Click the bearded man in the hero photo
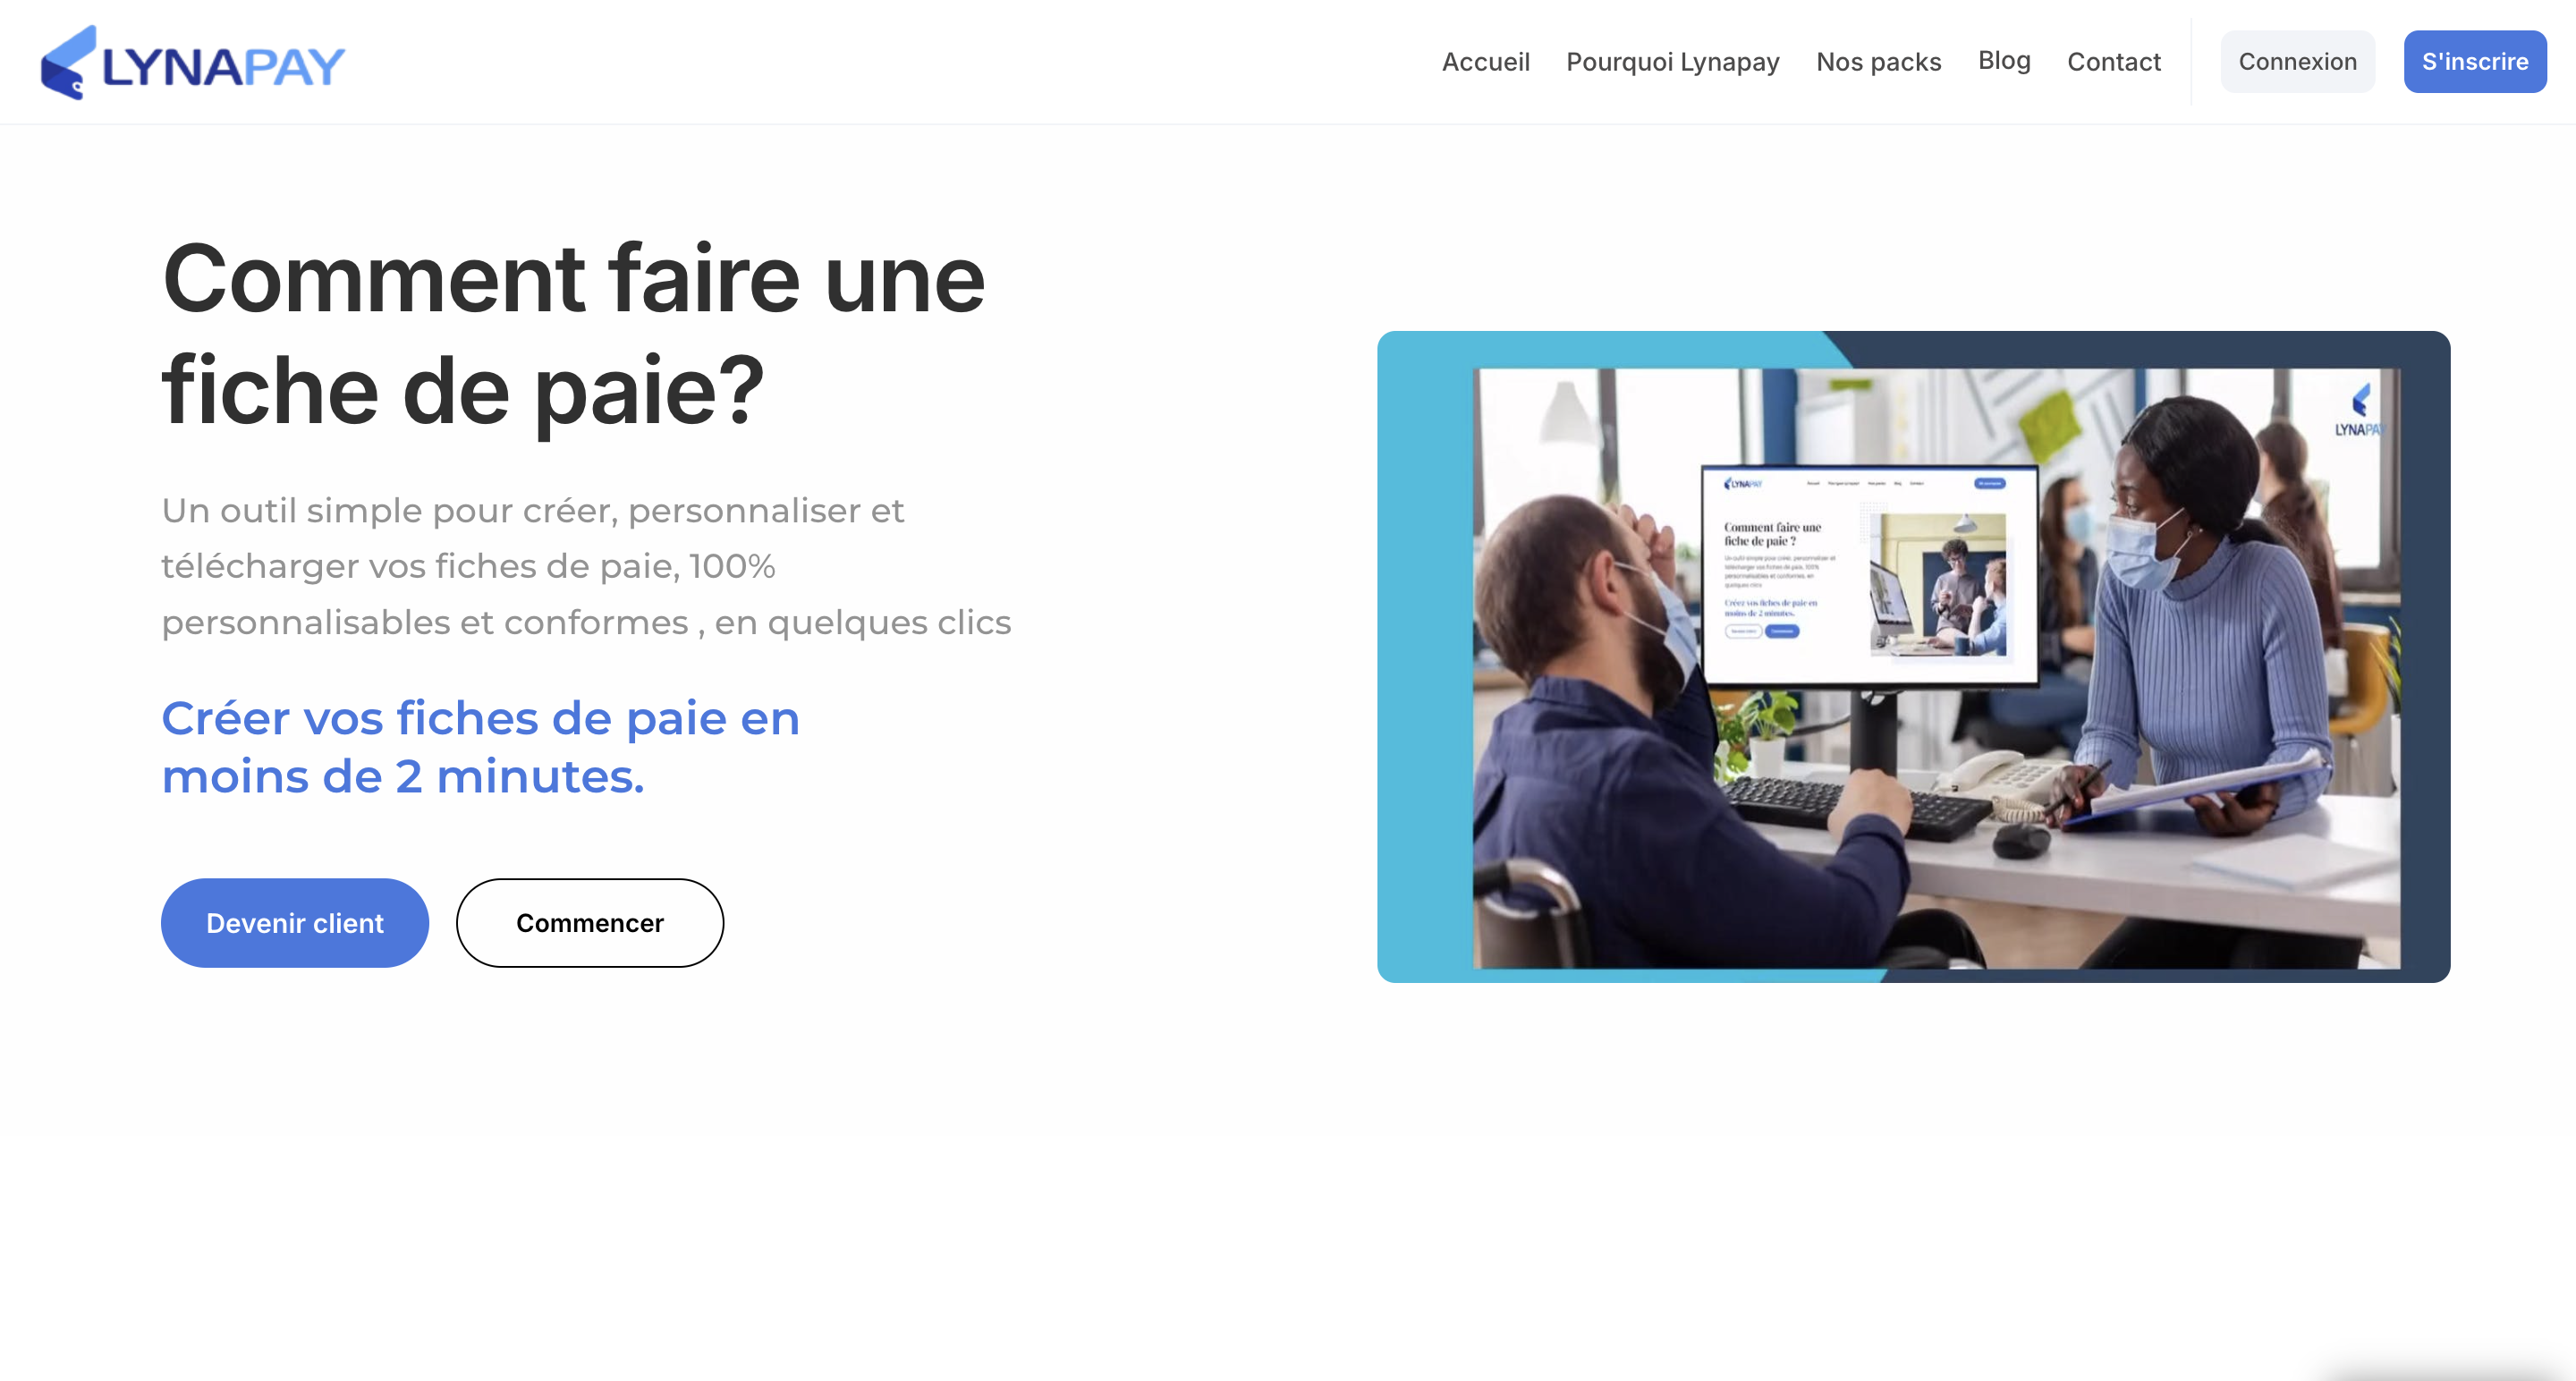Viewport: 2576px width, 1381px height. coord(1640,740)
